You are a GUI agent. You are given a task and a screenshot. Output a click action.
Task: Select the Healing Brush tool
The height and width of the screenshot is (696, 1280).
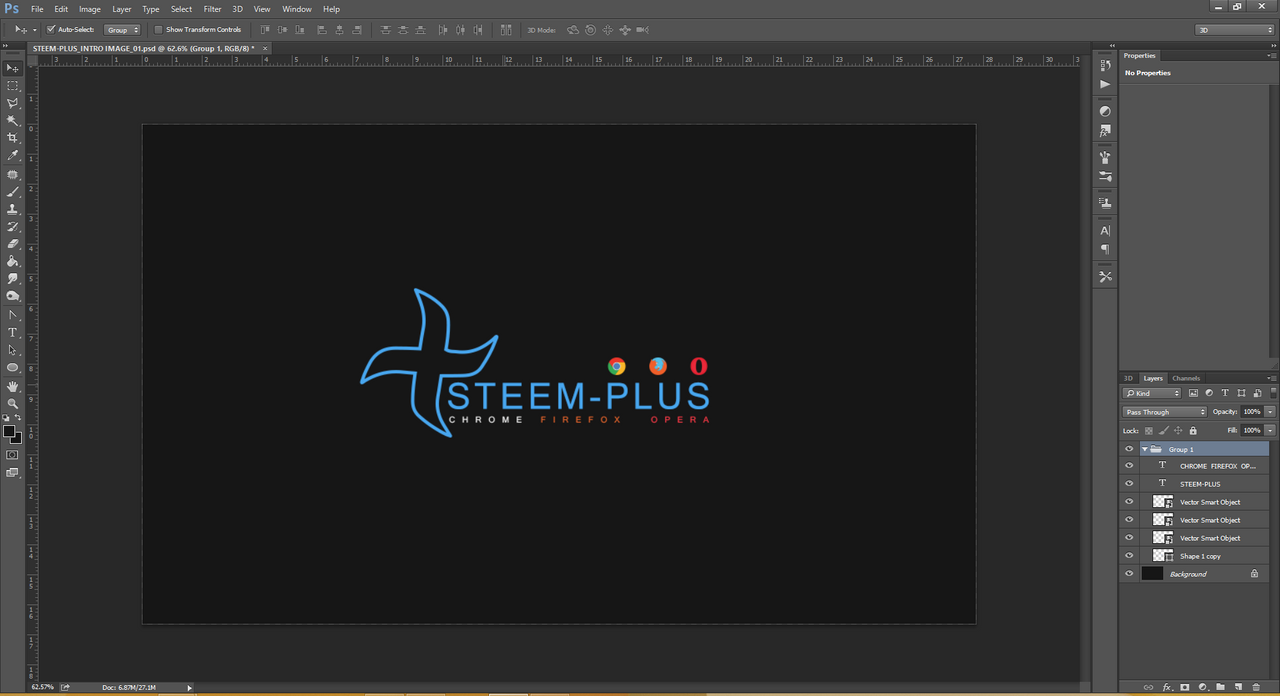13,174
